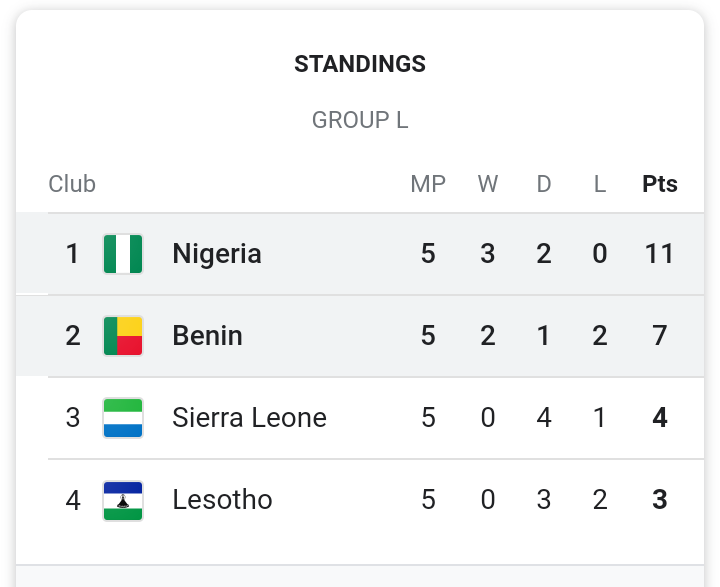Click Sierra Leone's 4 points value
Viewport: 720px width, 587px height.
[660, 418]
